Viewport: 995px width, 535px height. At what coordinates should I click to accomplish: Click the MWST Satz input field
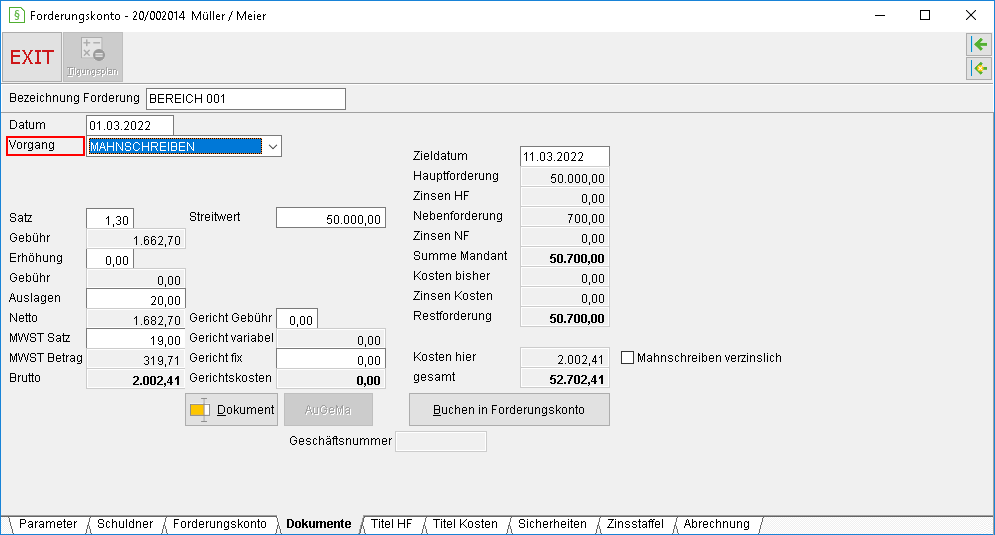pos(136,339)
